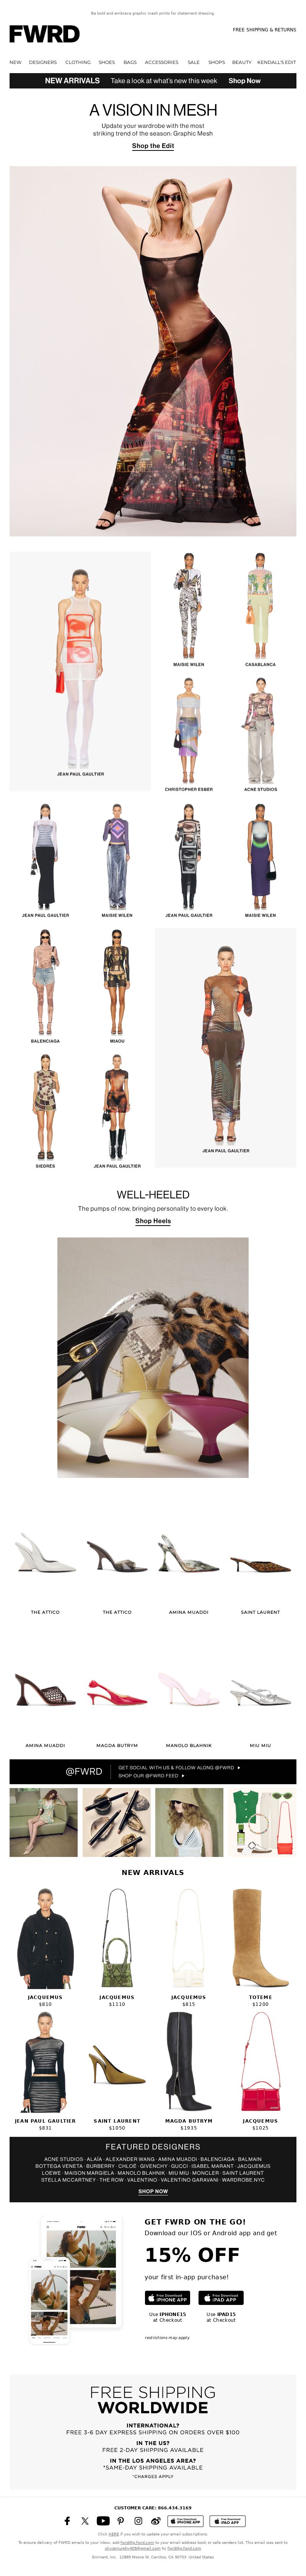Open FWRD's Facebook page icon
306x2576 pixels.
click(x=67, y=2521)
